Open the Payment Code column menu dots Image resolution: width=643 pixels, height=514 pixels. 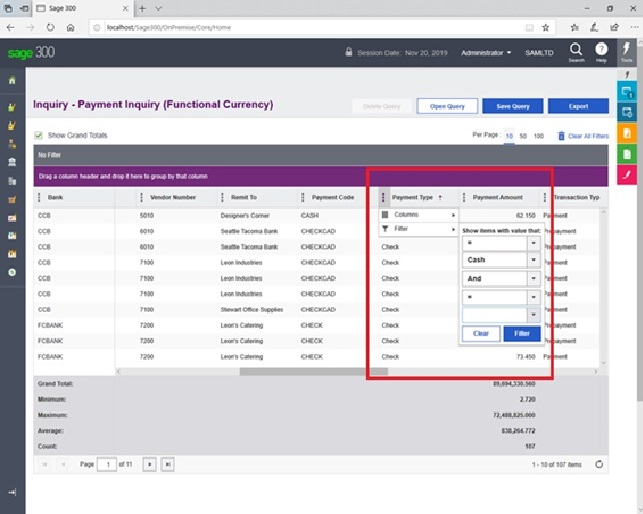click(x=303, y=197)
